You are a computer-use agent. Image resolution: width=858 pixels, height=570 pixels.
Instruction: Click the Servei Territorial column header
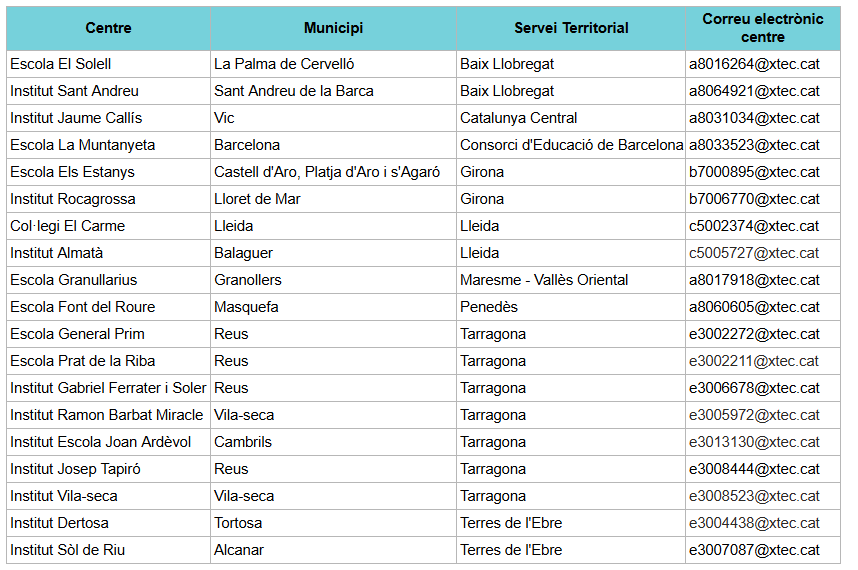(x=571, y=28)
